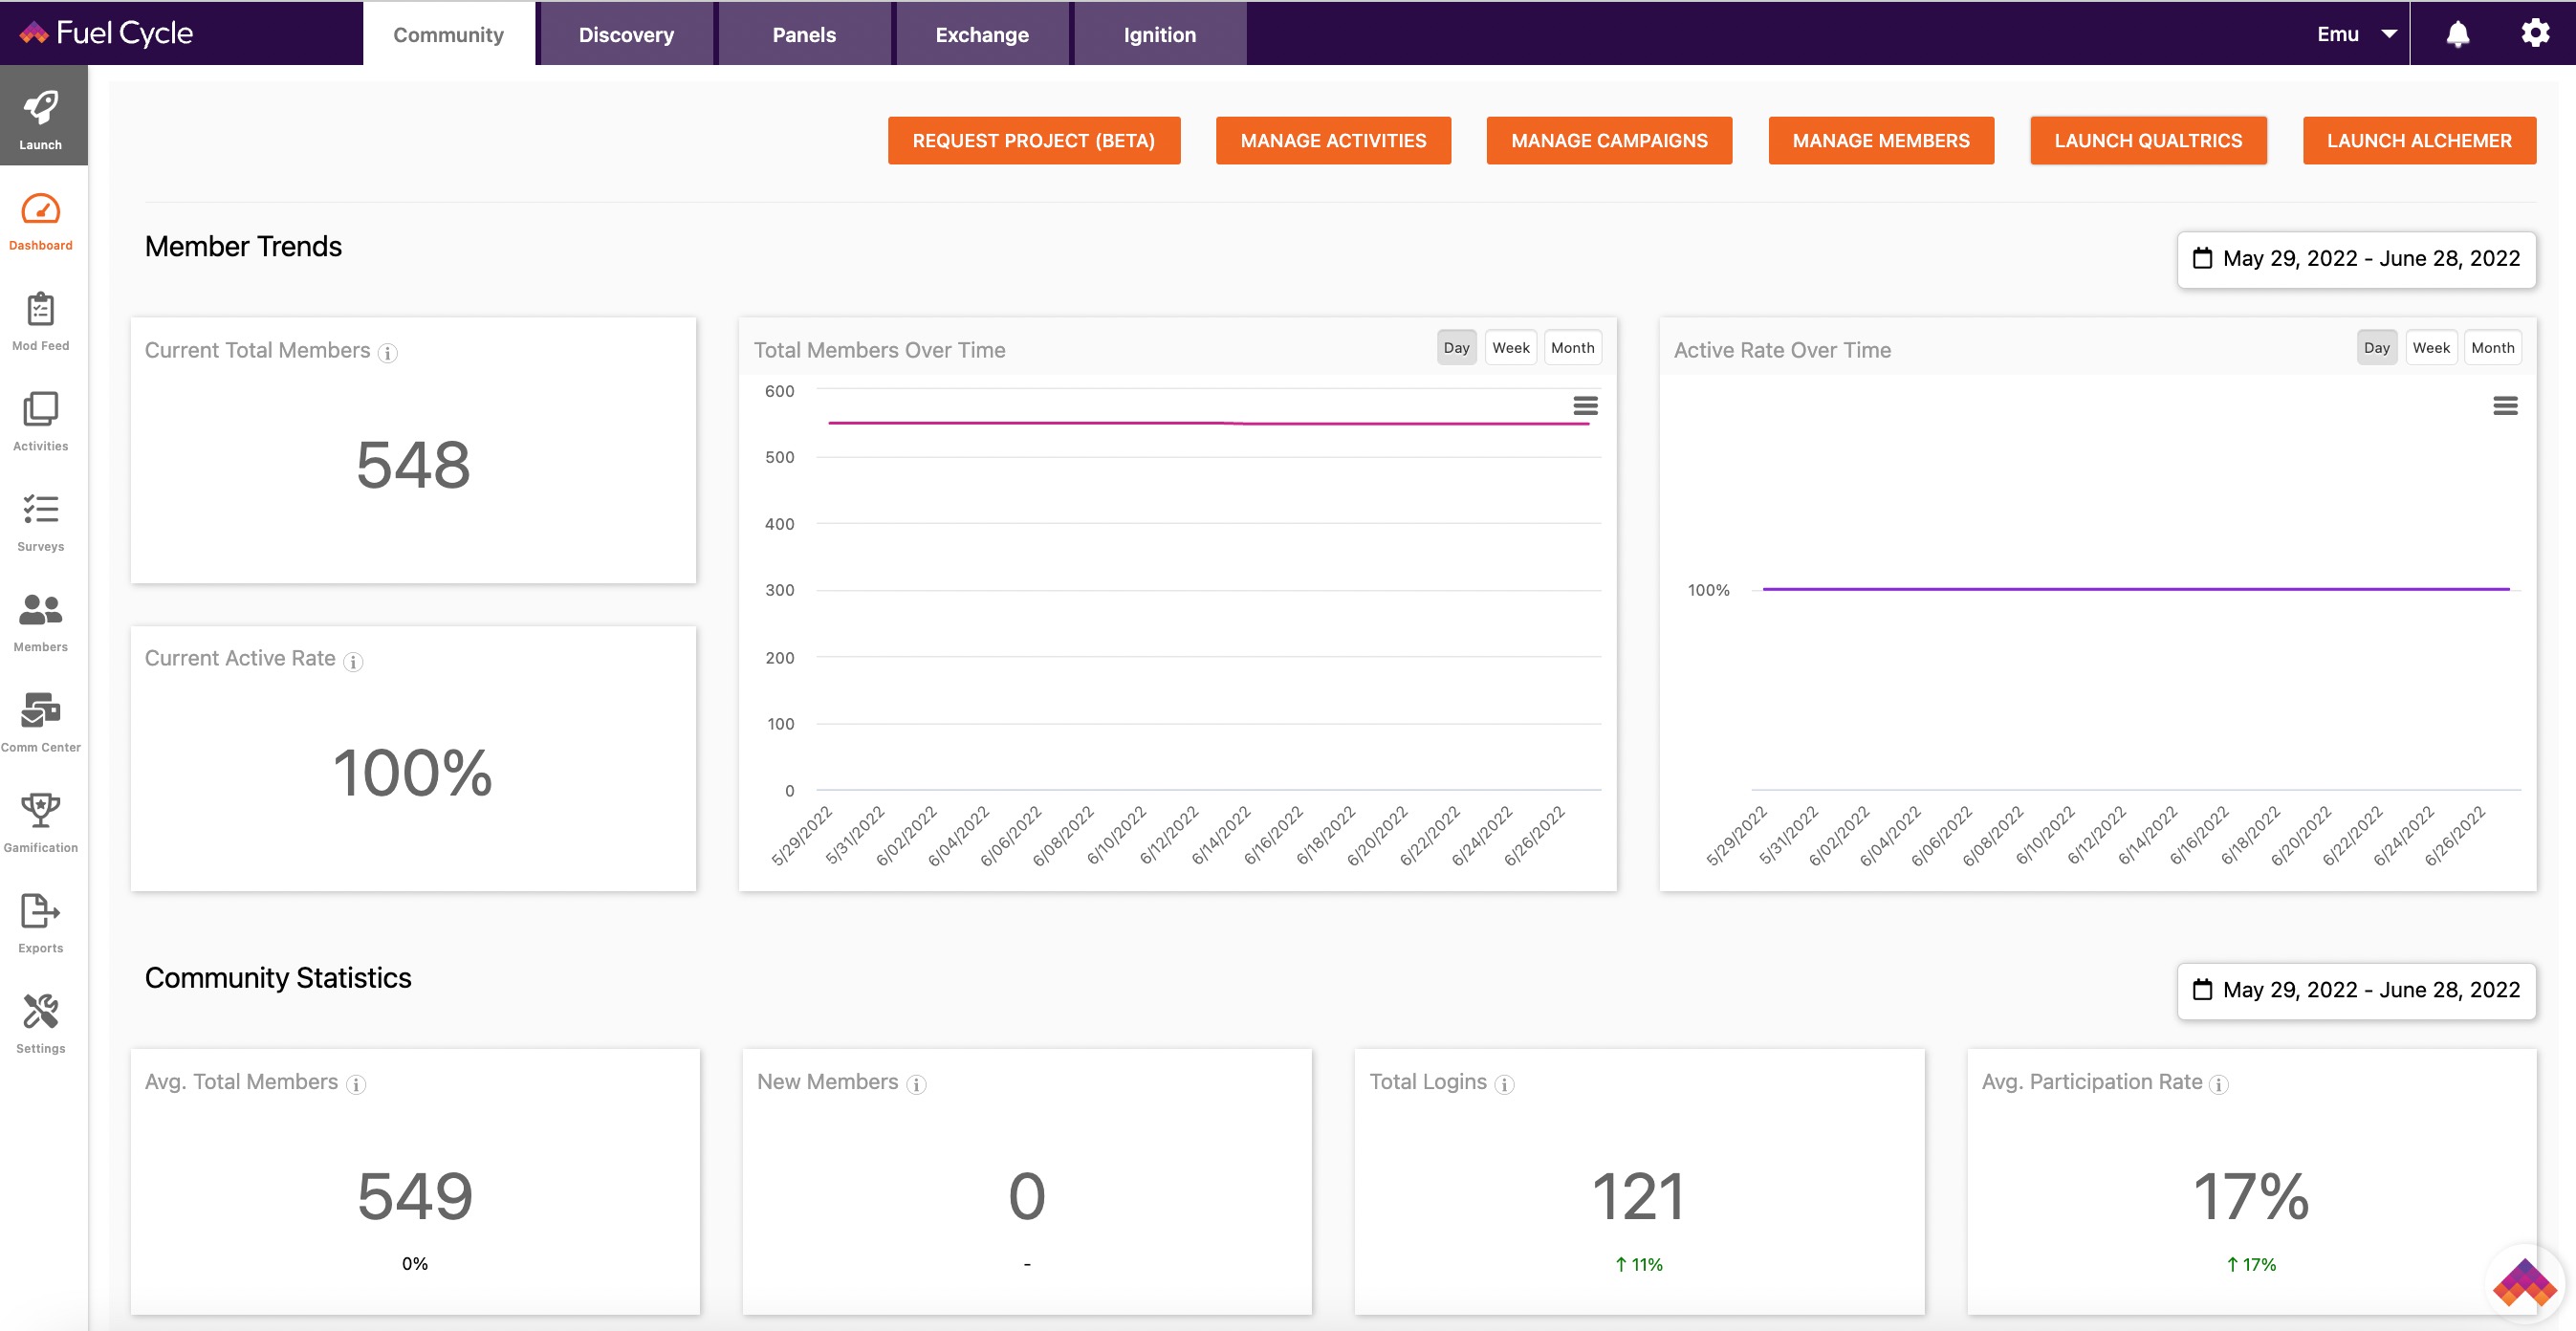The height and width of the screenshot is (1331, 2576).
Task: Open Gamification trophy icon
Action: coord(41,810)
